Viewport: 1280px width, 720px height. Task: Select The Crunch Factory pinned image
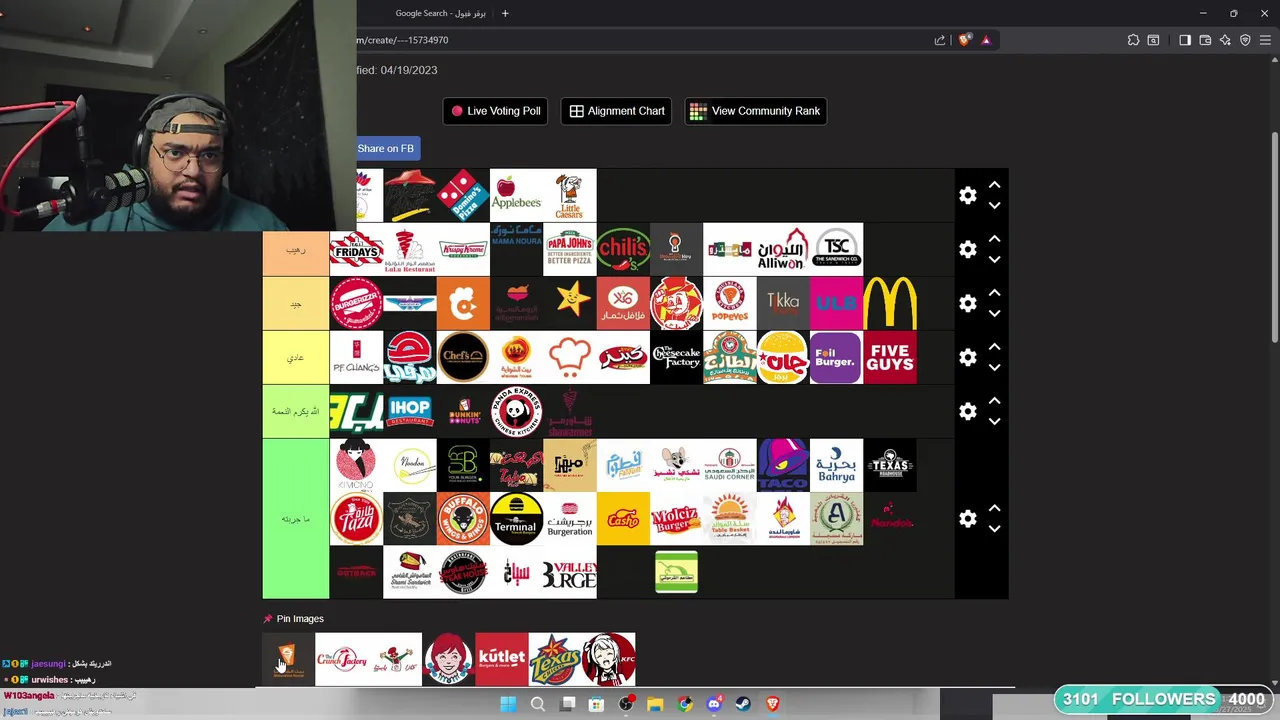pyautogui.click(x=342, y=659)
